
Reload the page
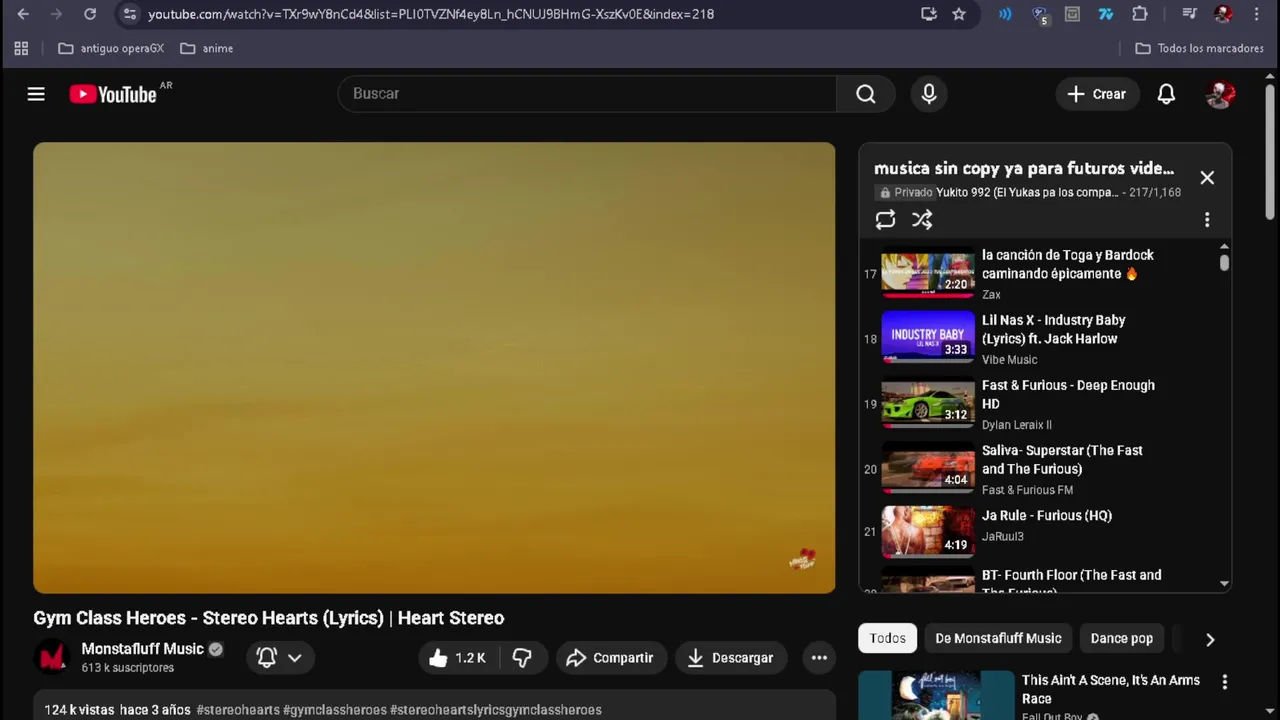point(90,14)
